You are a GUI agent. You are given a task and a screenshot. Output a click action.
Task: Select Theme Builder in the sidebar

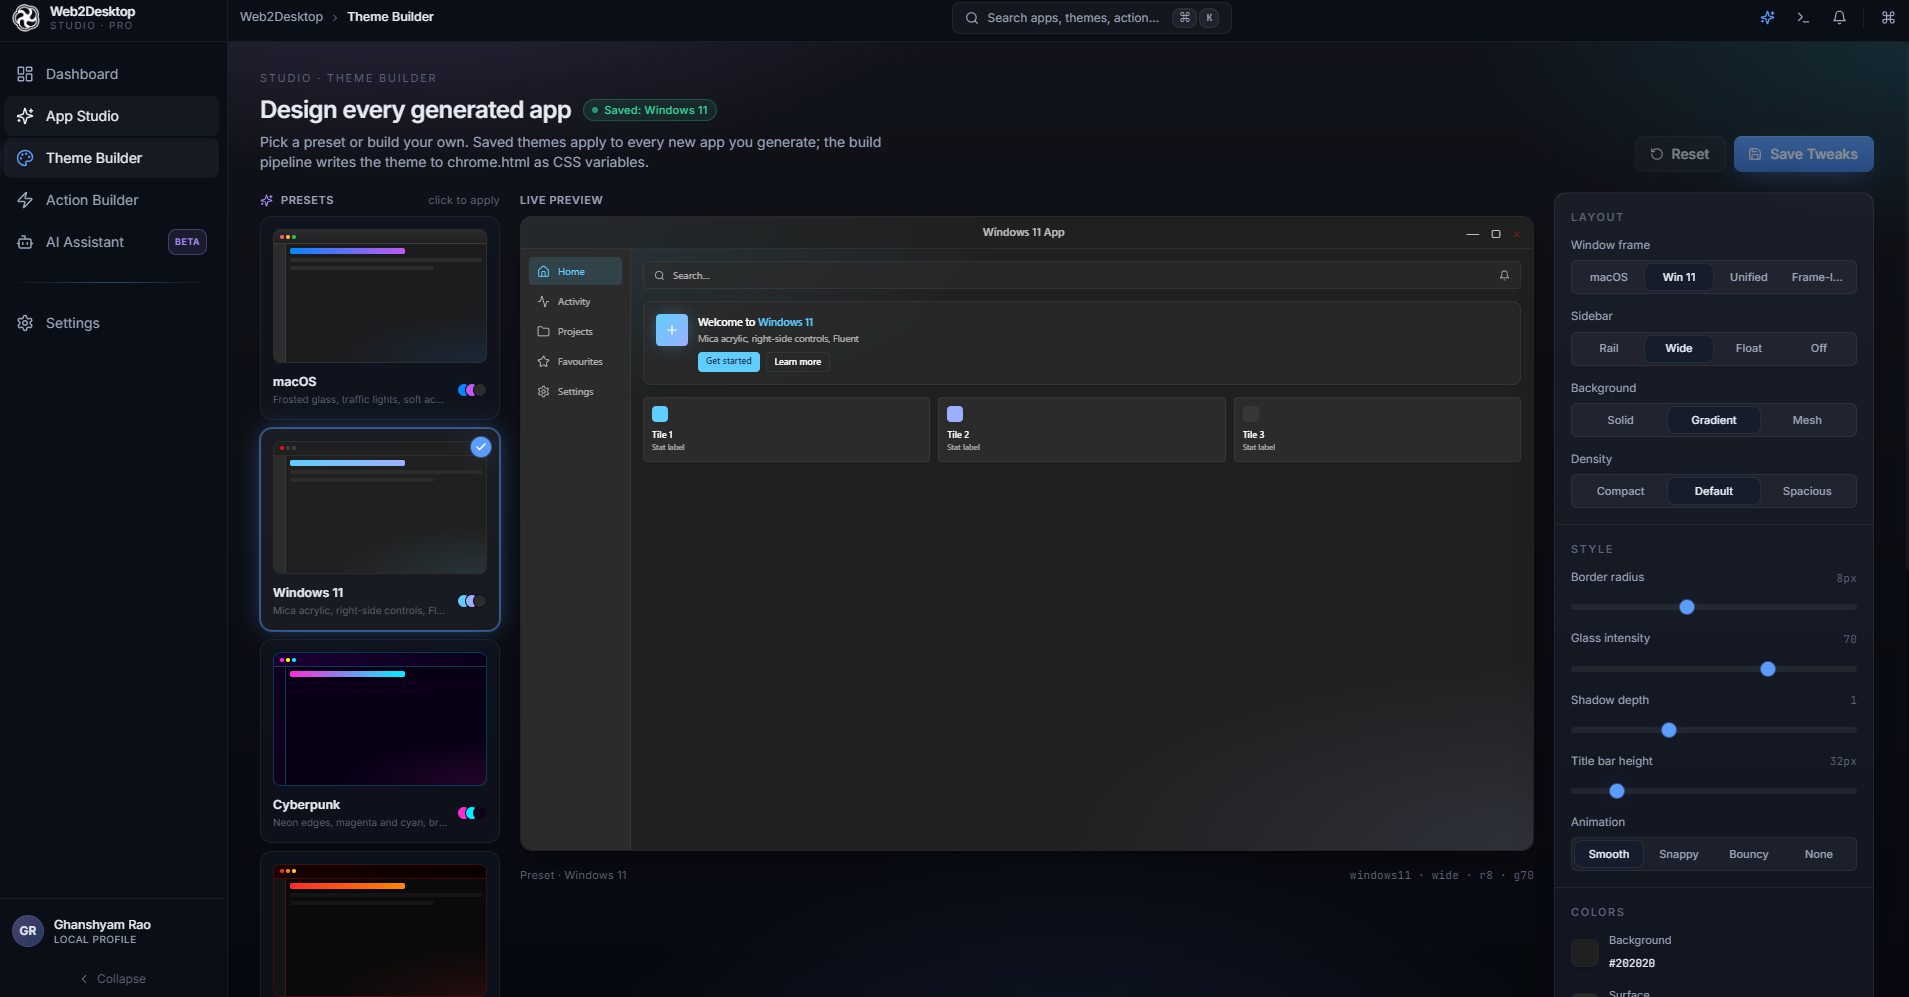click(112, 158)
